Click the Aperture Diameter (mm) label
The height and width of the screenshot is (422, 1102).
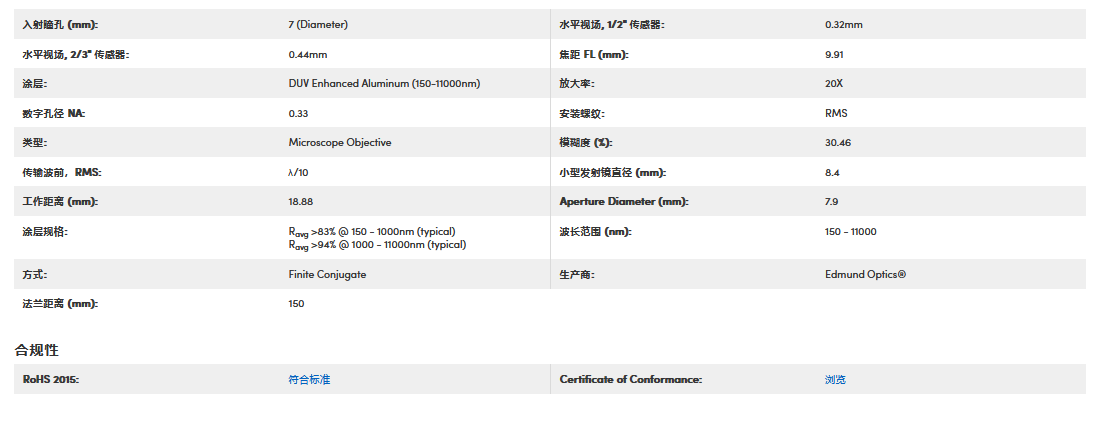tap(624, 202)
